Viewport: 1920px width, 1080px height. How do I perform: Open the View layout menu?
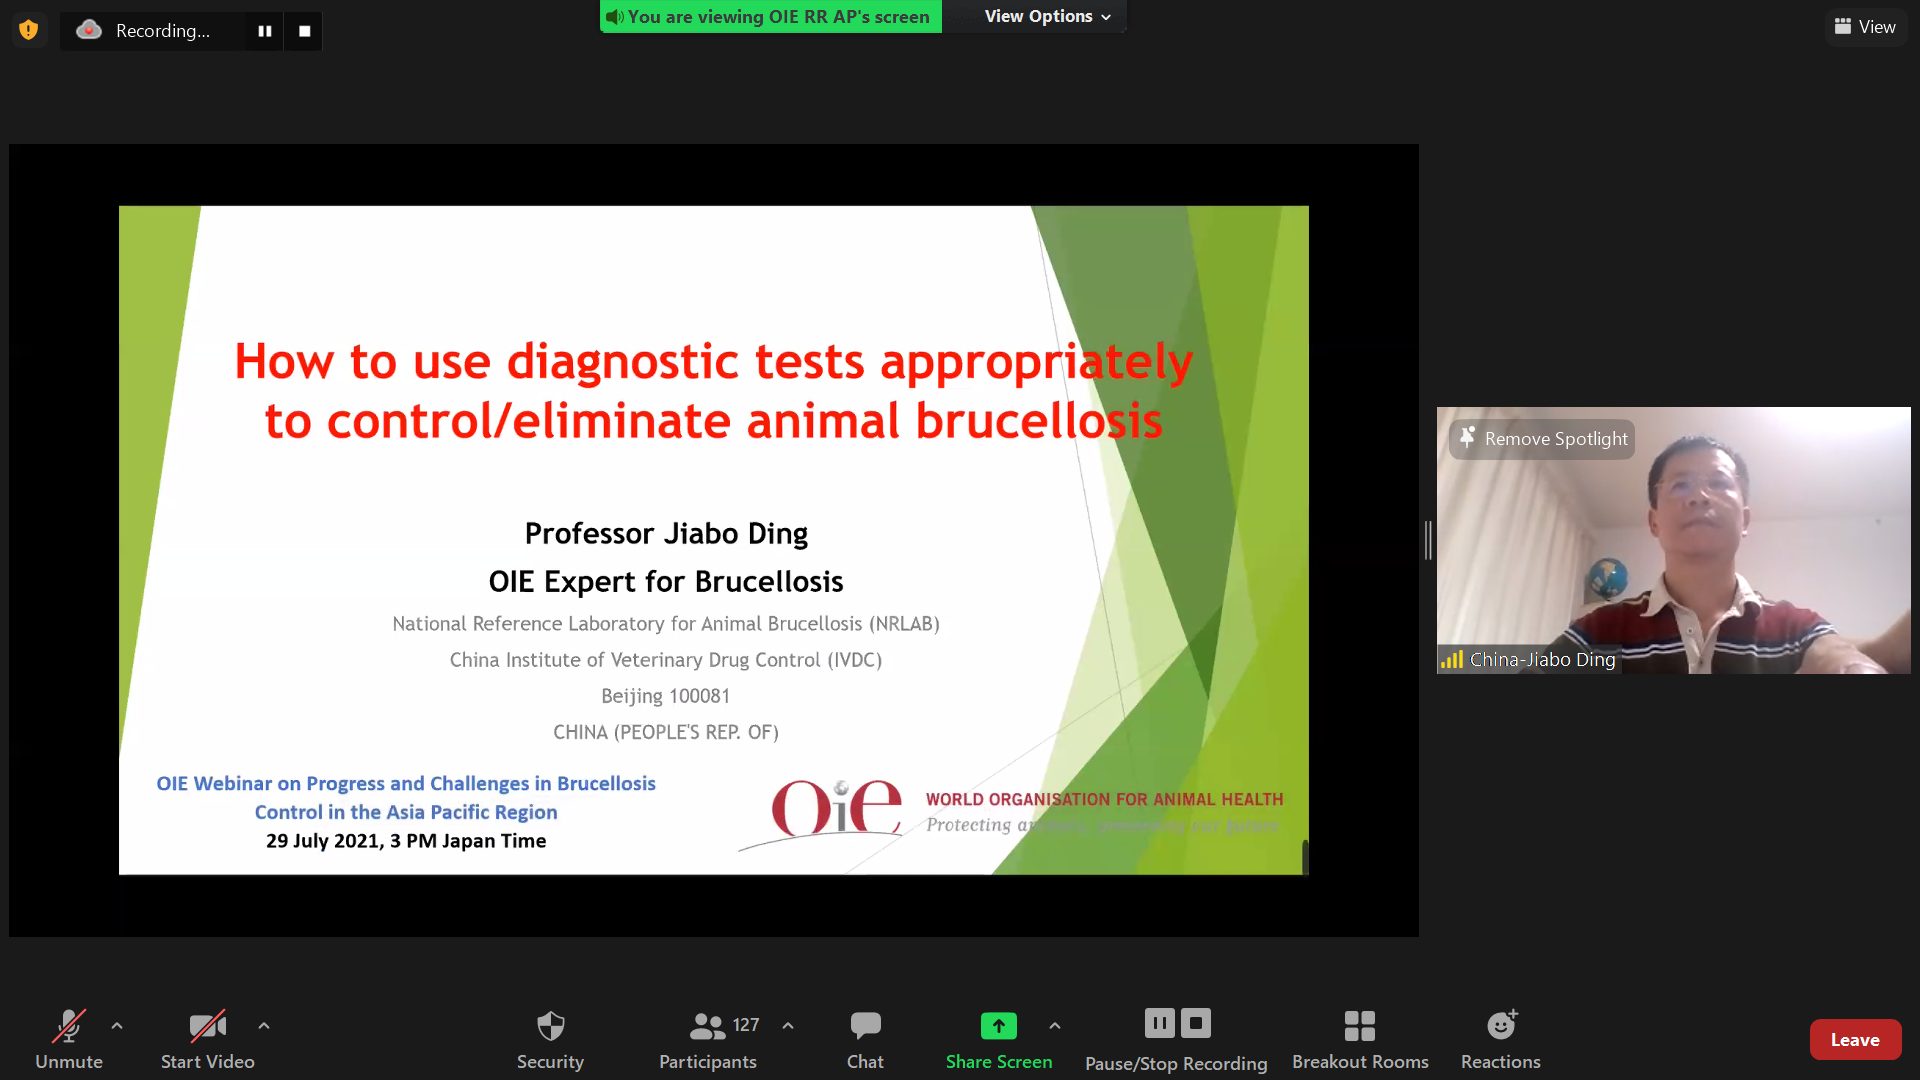[x=1865, y=27]
